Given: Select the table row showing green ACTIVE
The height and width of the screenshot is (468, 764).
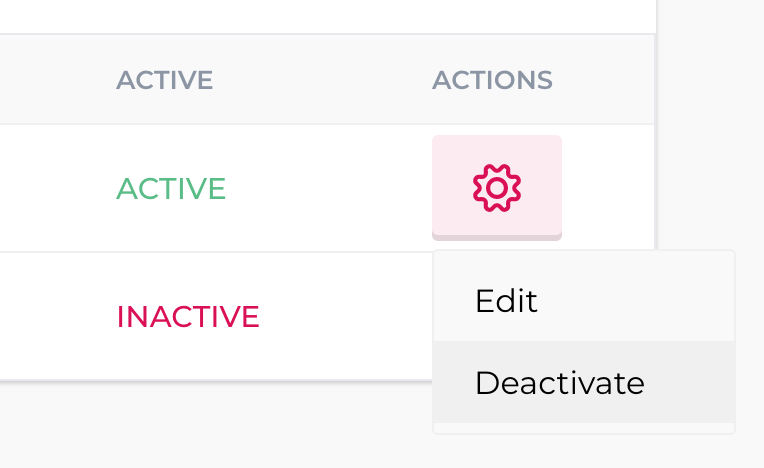Looking at the screenshot, I should 327,188.
